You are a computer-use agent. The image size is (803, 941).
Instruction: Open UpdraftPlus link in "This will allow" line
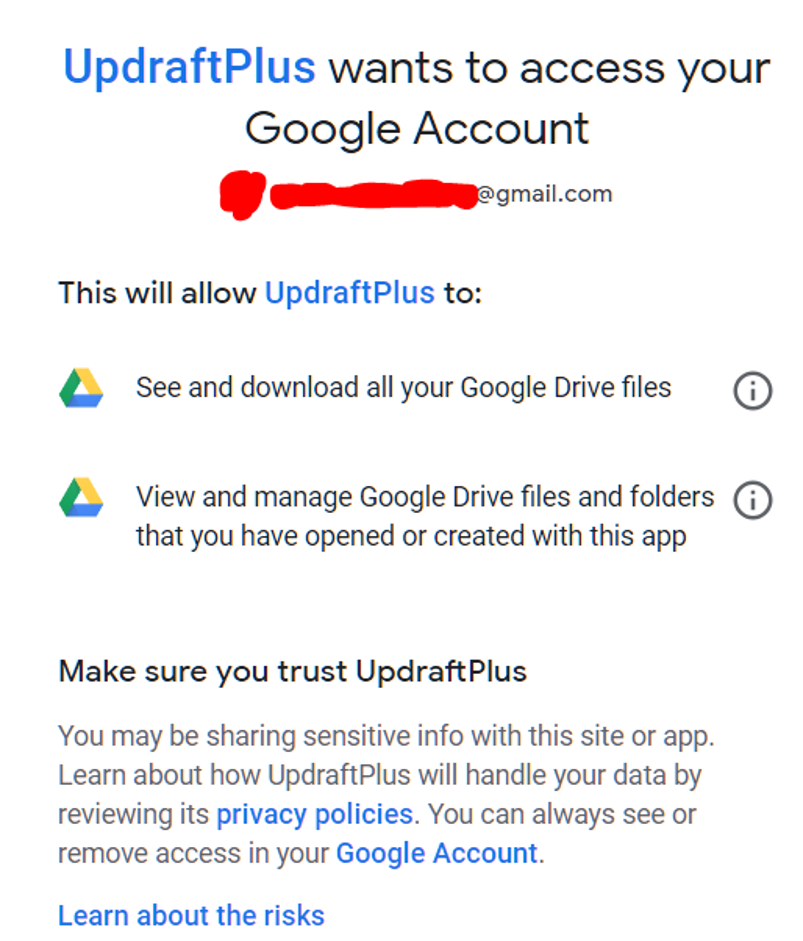349,293
